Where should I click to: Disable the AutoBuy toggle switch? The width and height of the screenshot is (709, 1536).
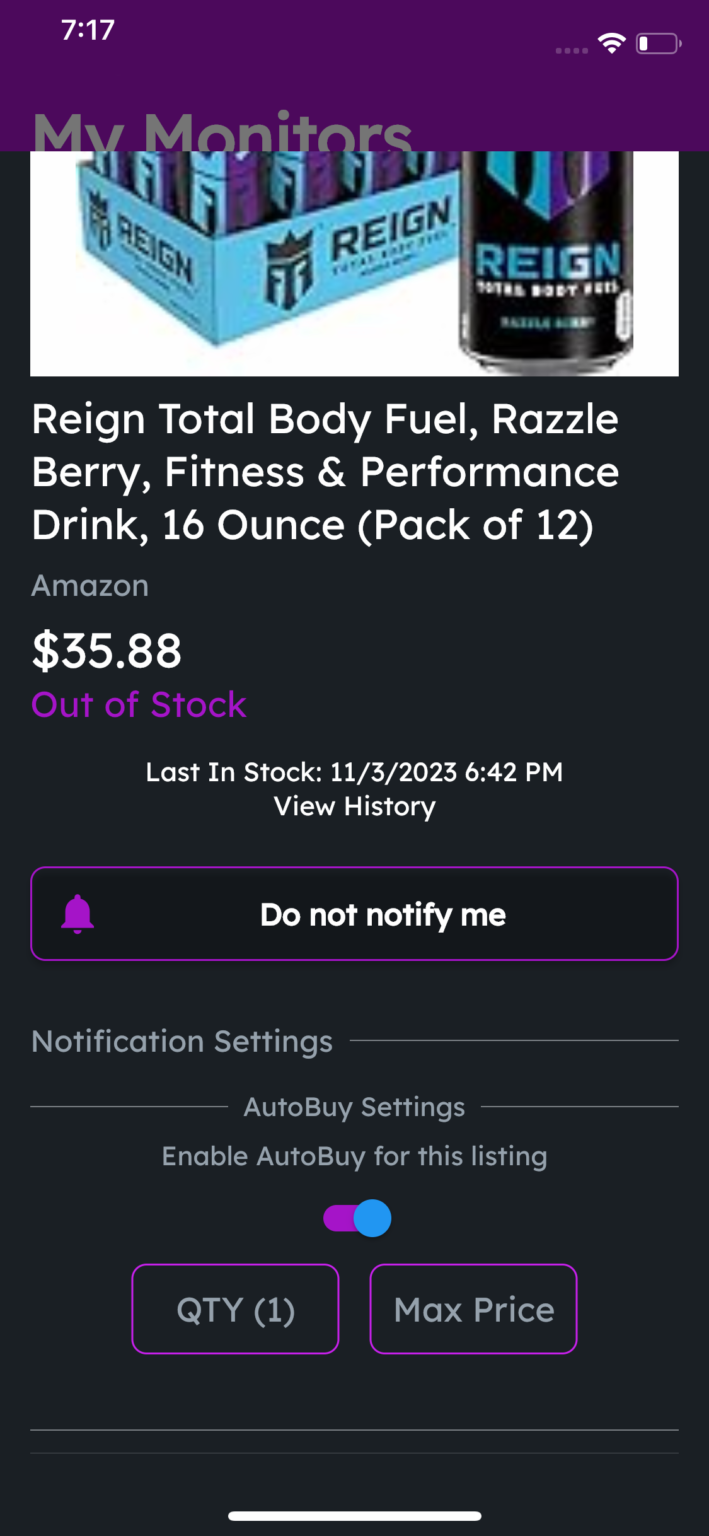(x=354, y=1217)
